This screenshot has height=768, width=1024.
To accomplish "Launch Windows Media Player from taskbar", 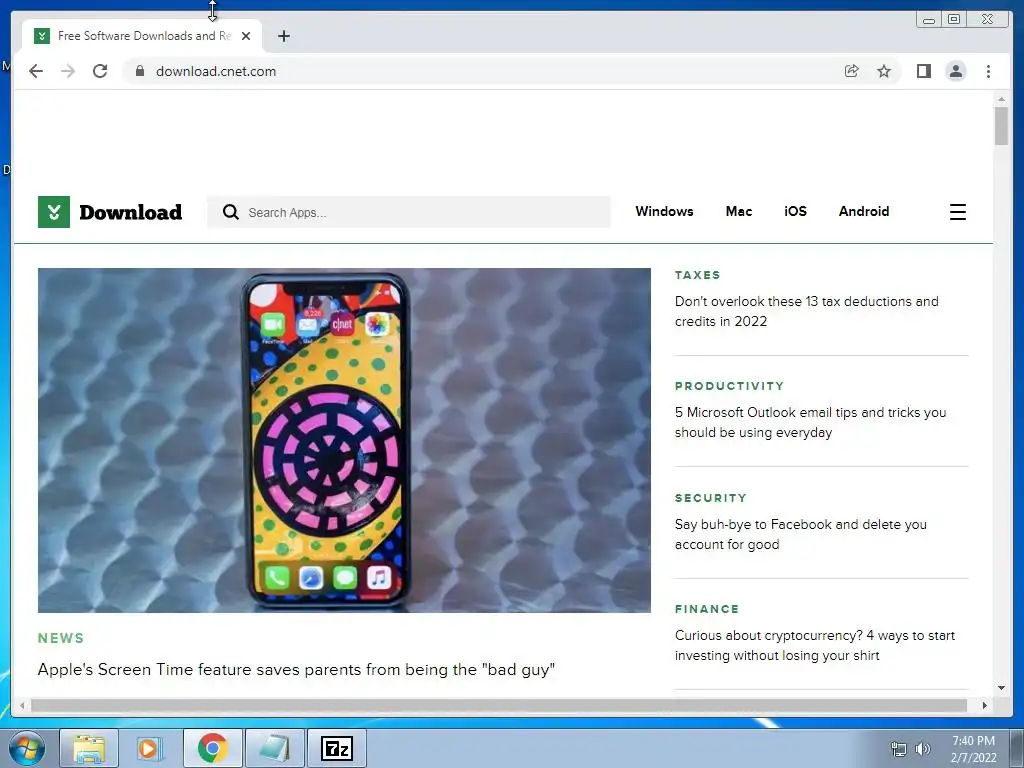I will [148, 748].
